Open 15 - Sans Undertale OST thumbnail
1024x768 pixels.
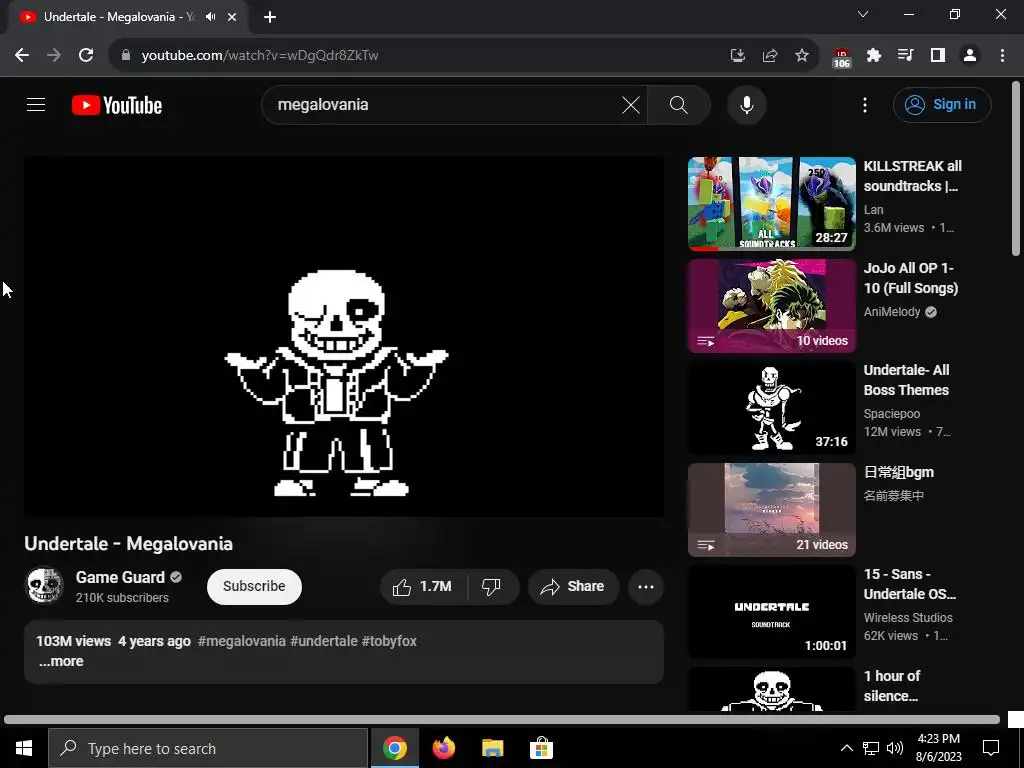click(771, 611)
